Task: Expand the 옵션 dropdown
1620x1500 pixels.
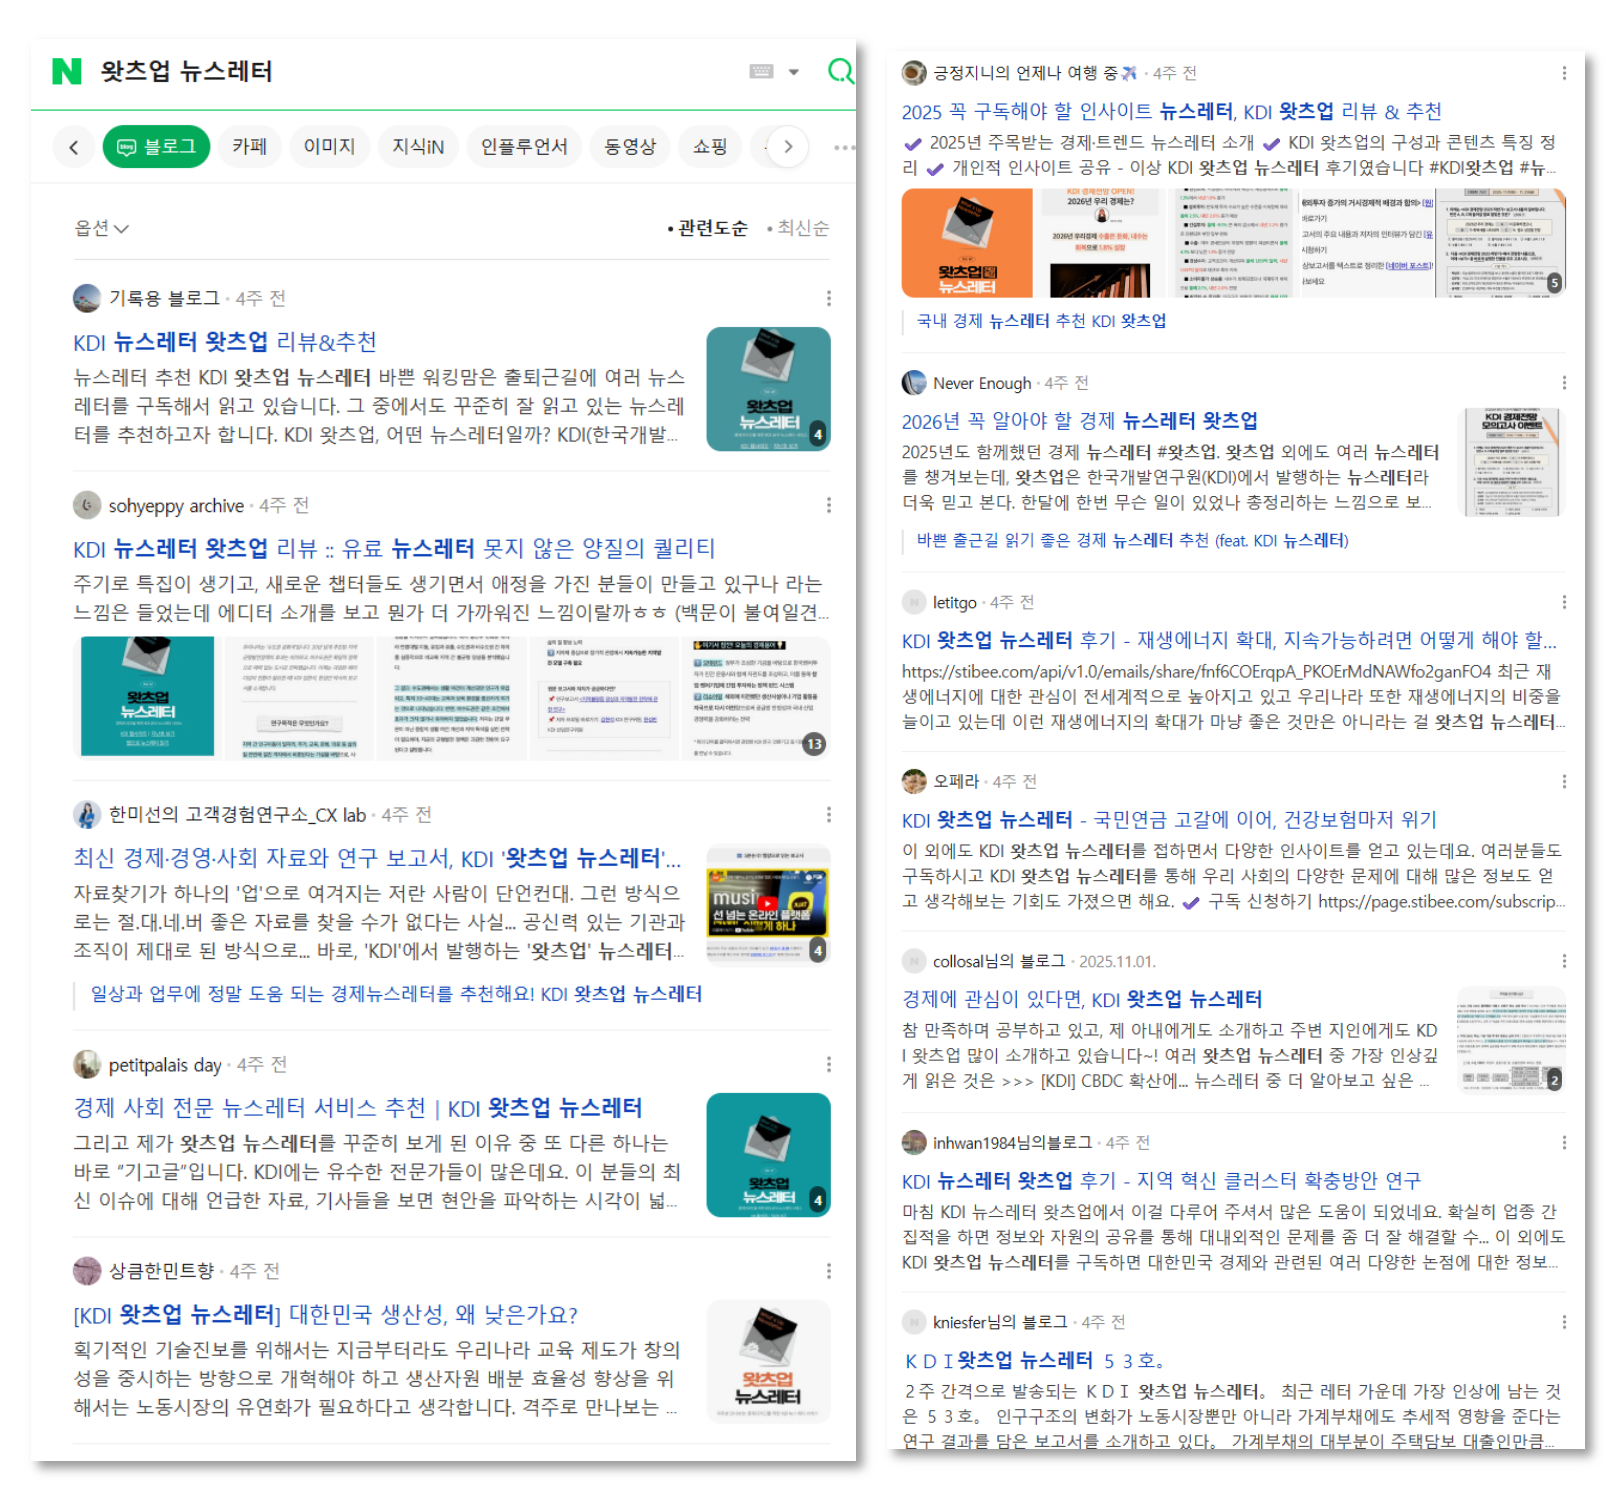Action: [x=101, y=228]
